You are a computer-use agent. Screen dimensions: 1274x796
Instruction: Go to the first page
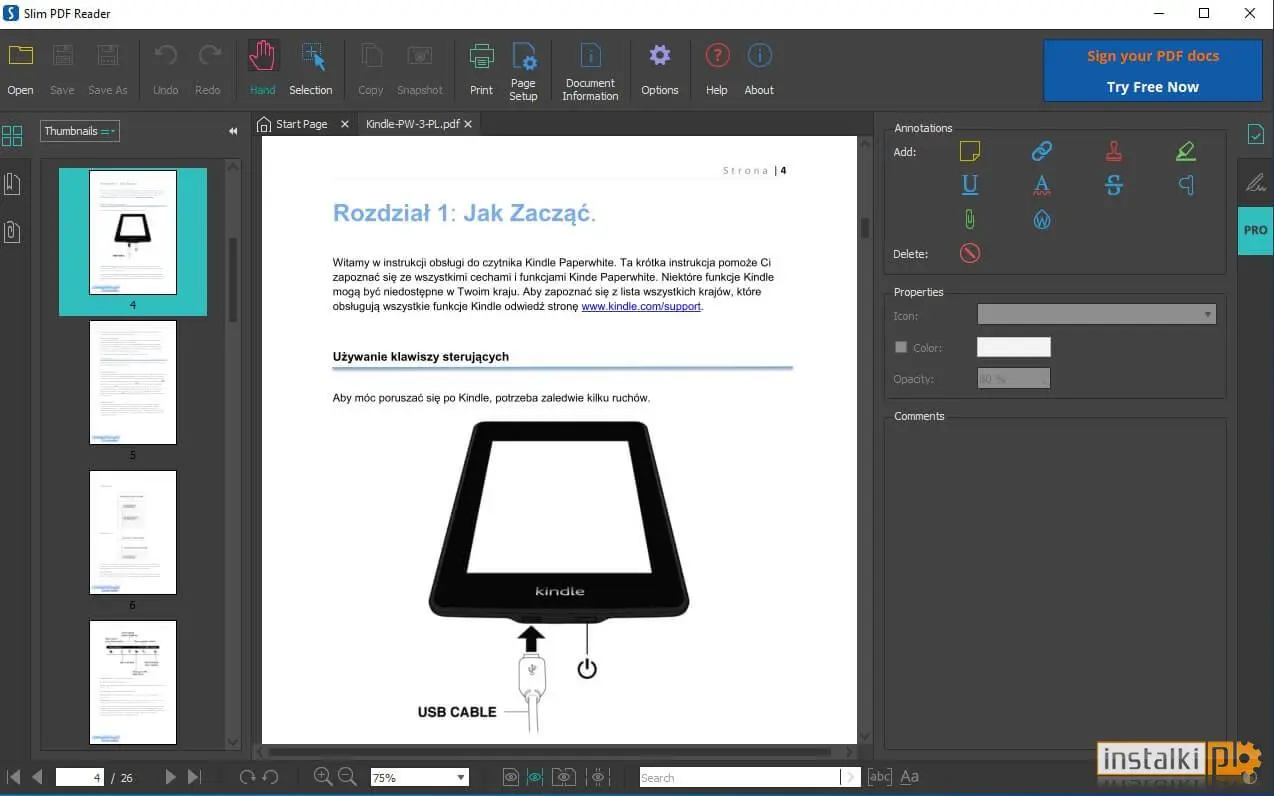[x=14, y=777]
